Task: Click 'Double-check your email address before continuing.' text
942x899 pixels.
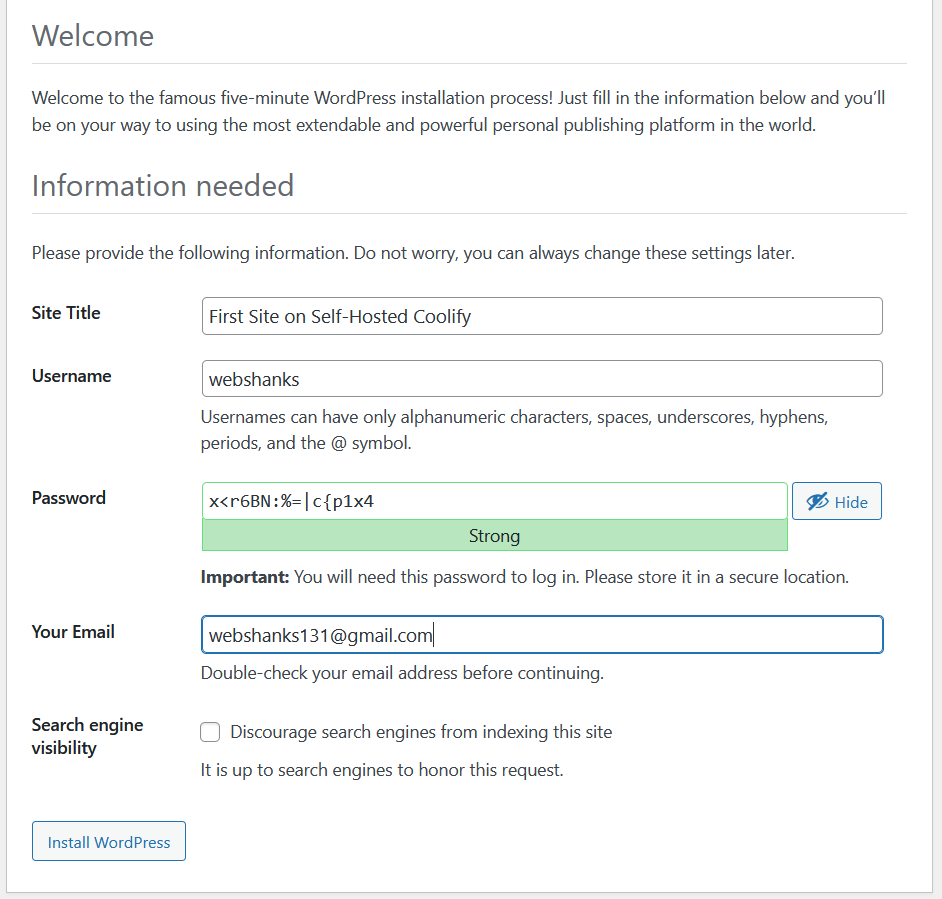Action: click(x=402, y=673)
